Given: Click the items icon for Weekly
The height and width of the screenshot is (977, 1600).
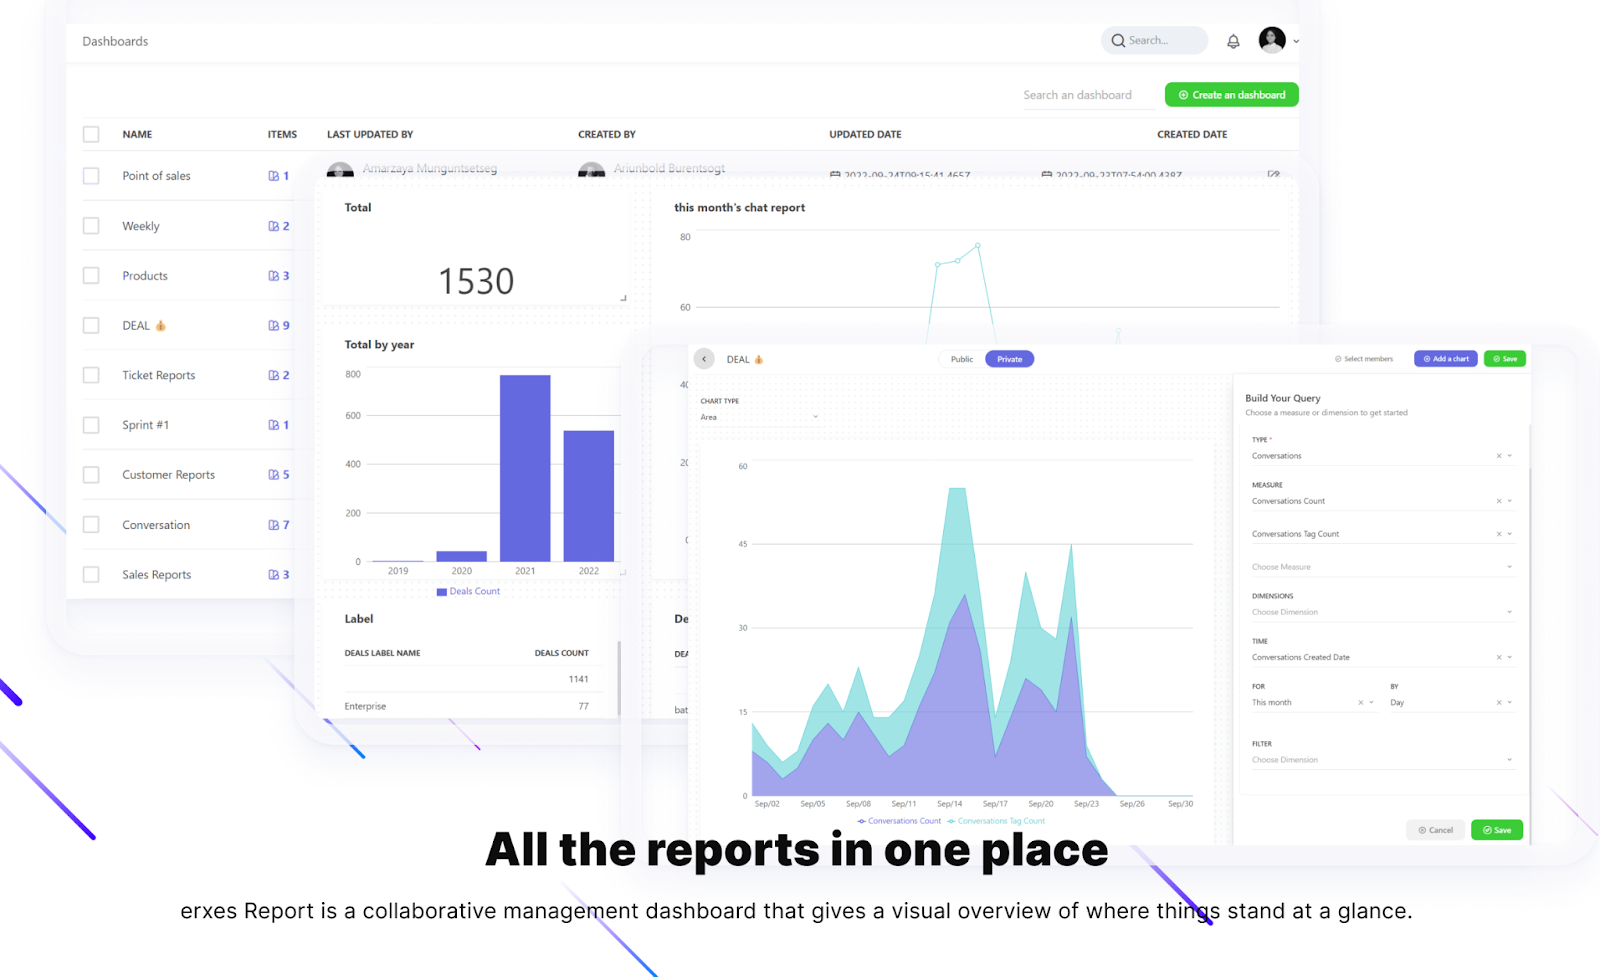Looking at the screenshot, I should tap(274, 226).
